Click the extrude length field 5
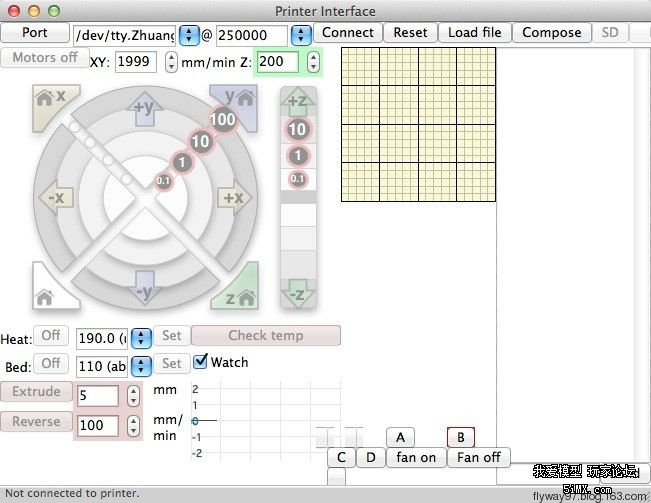 click(x=98, y=396)
